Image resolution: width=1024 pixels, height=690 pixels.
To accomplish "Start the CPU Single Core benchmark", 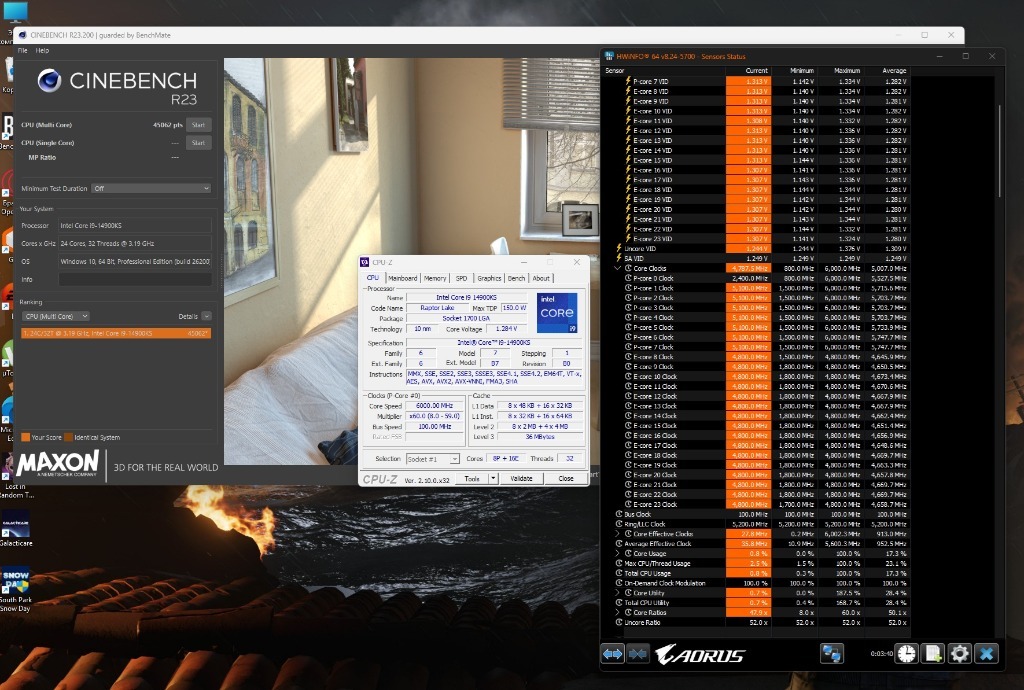I will pos(199,142).
